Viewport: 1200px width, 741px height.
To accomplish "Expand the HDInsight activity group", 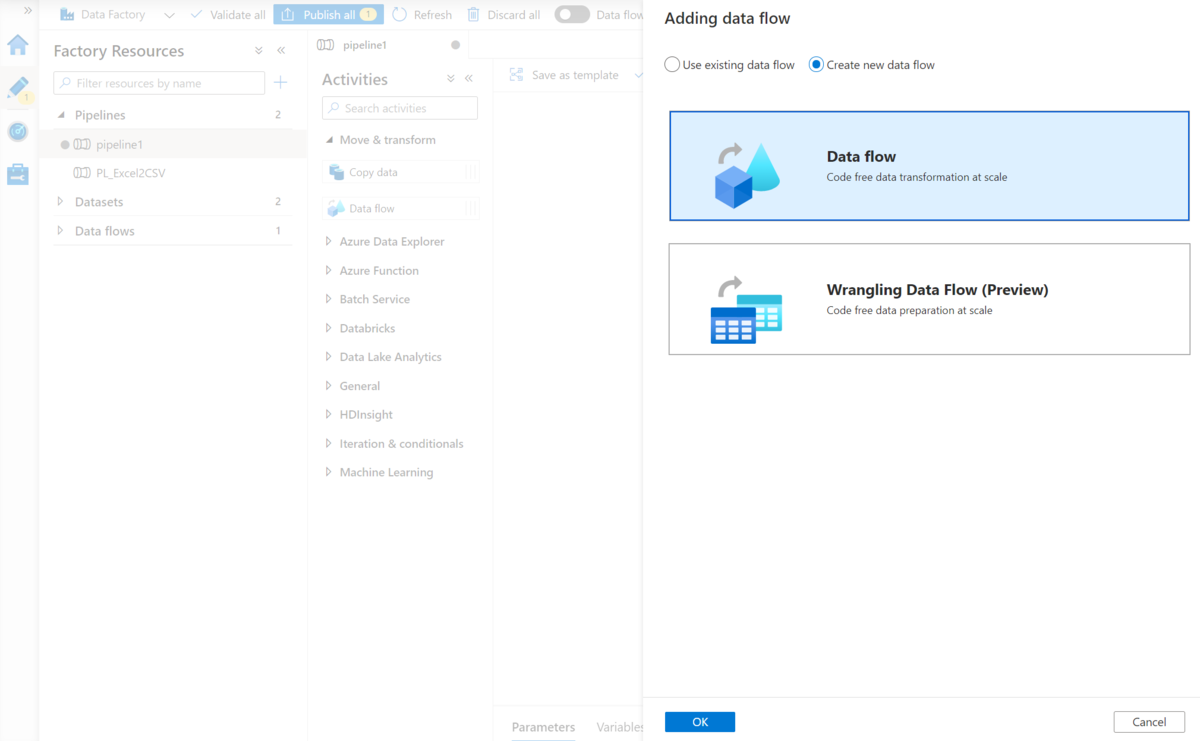I will pos(329,414).
